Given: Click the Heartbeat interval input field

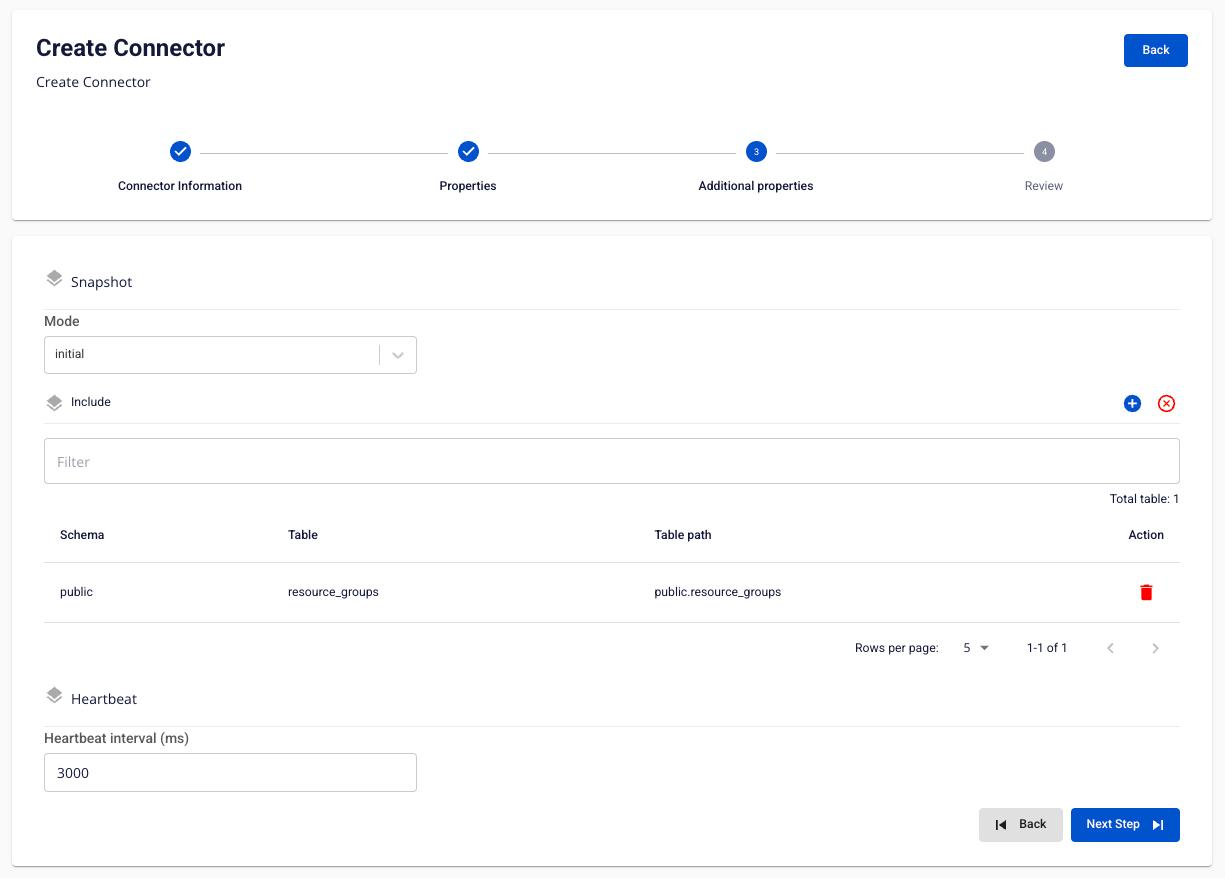Looking at the screenshot, I should point(230,772).
